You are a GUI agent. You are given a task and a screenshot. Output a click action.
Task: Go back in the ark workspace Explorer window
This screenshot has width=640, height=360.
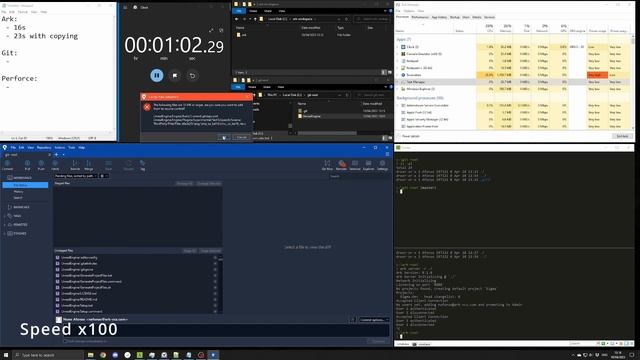[237, 19]
